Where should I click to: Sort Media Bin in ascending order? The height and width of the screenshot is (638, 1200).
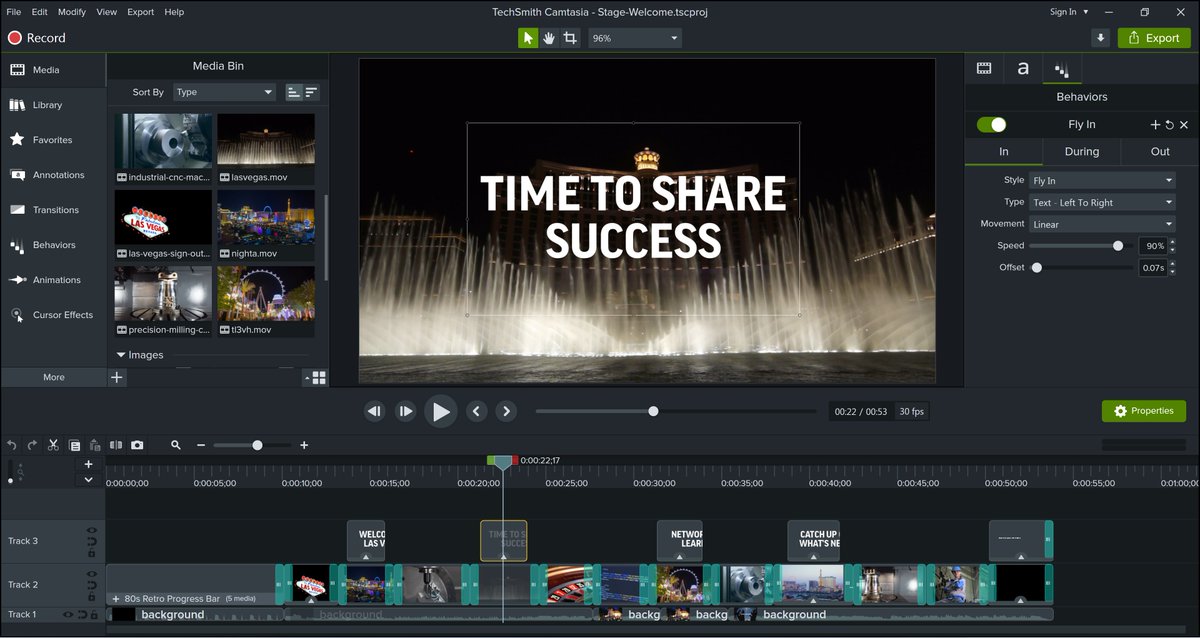pos(294,92)
